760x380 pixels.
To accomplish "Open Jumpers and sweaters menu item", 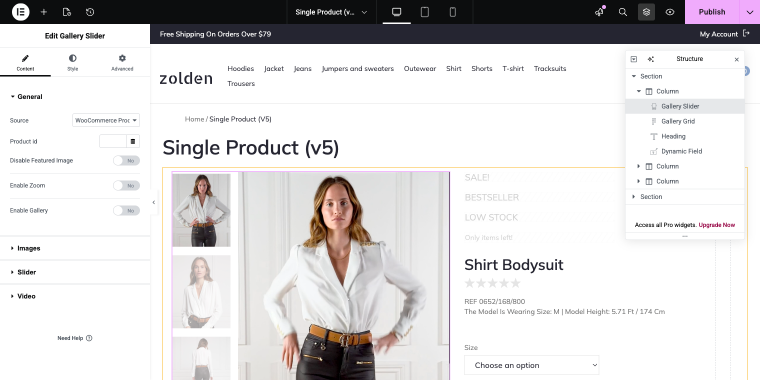I will tap(358, 68).
